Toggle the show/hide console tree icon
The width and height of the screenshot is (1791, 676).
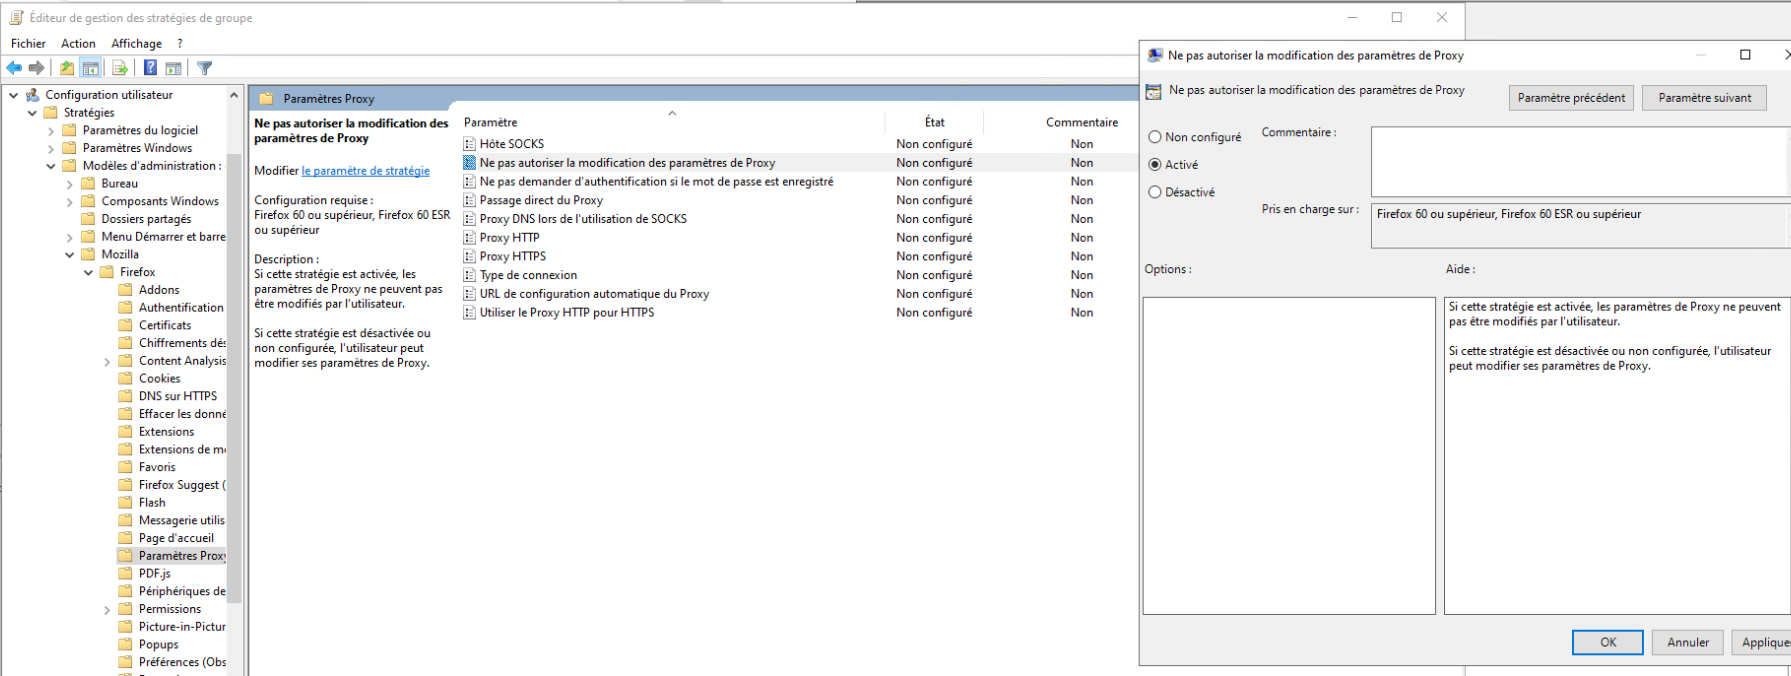pos(91,68)
